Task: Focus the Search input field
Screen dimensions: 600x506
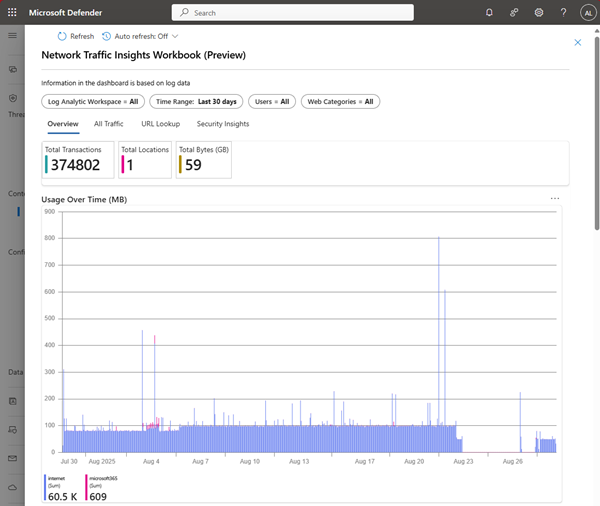Action: (293, 12)
